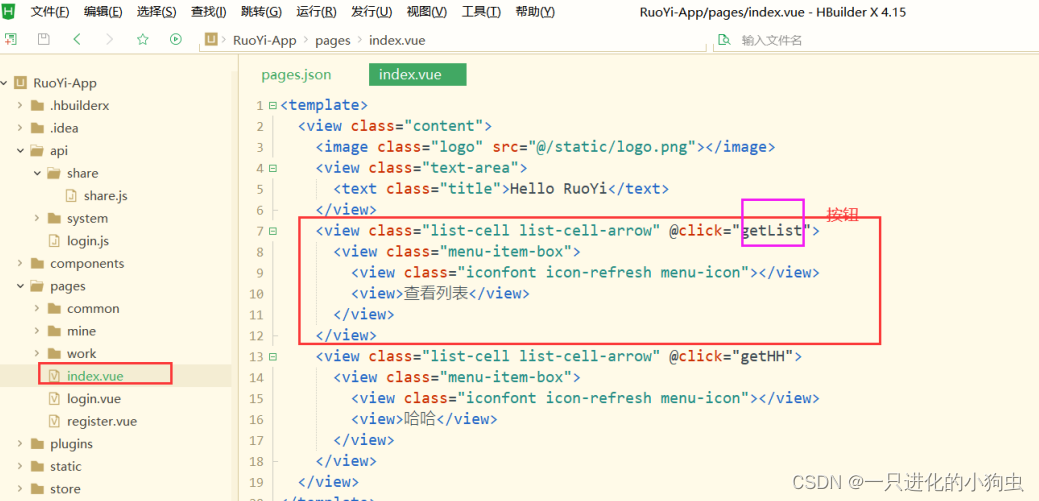Open share.js in the file tree

tap(105, 196)
